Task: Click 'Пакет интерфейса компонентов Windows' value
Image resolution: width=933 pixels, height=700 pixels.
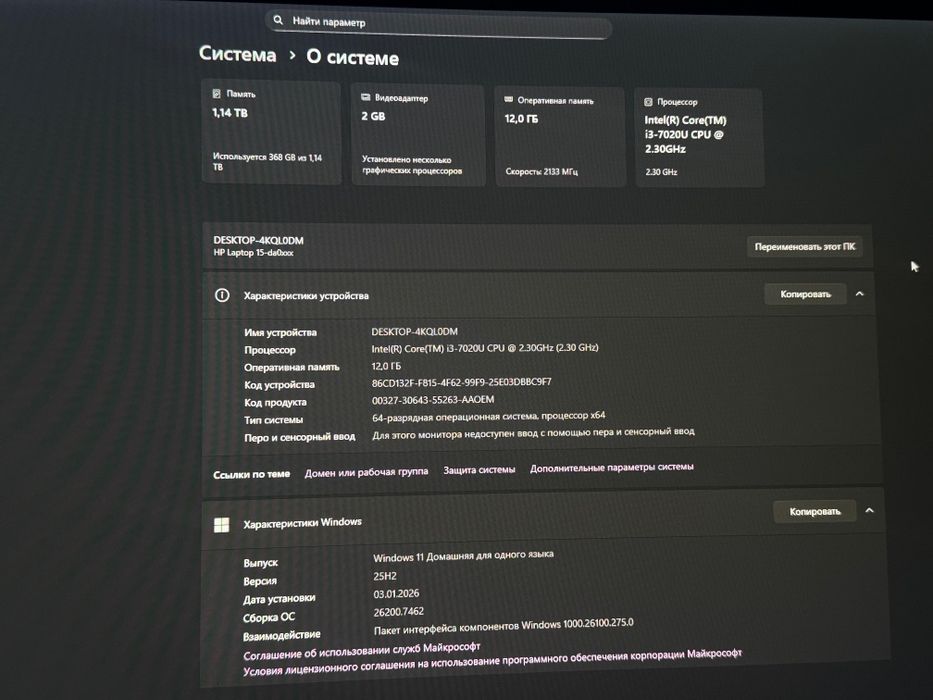Action: point(503,626)
